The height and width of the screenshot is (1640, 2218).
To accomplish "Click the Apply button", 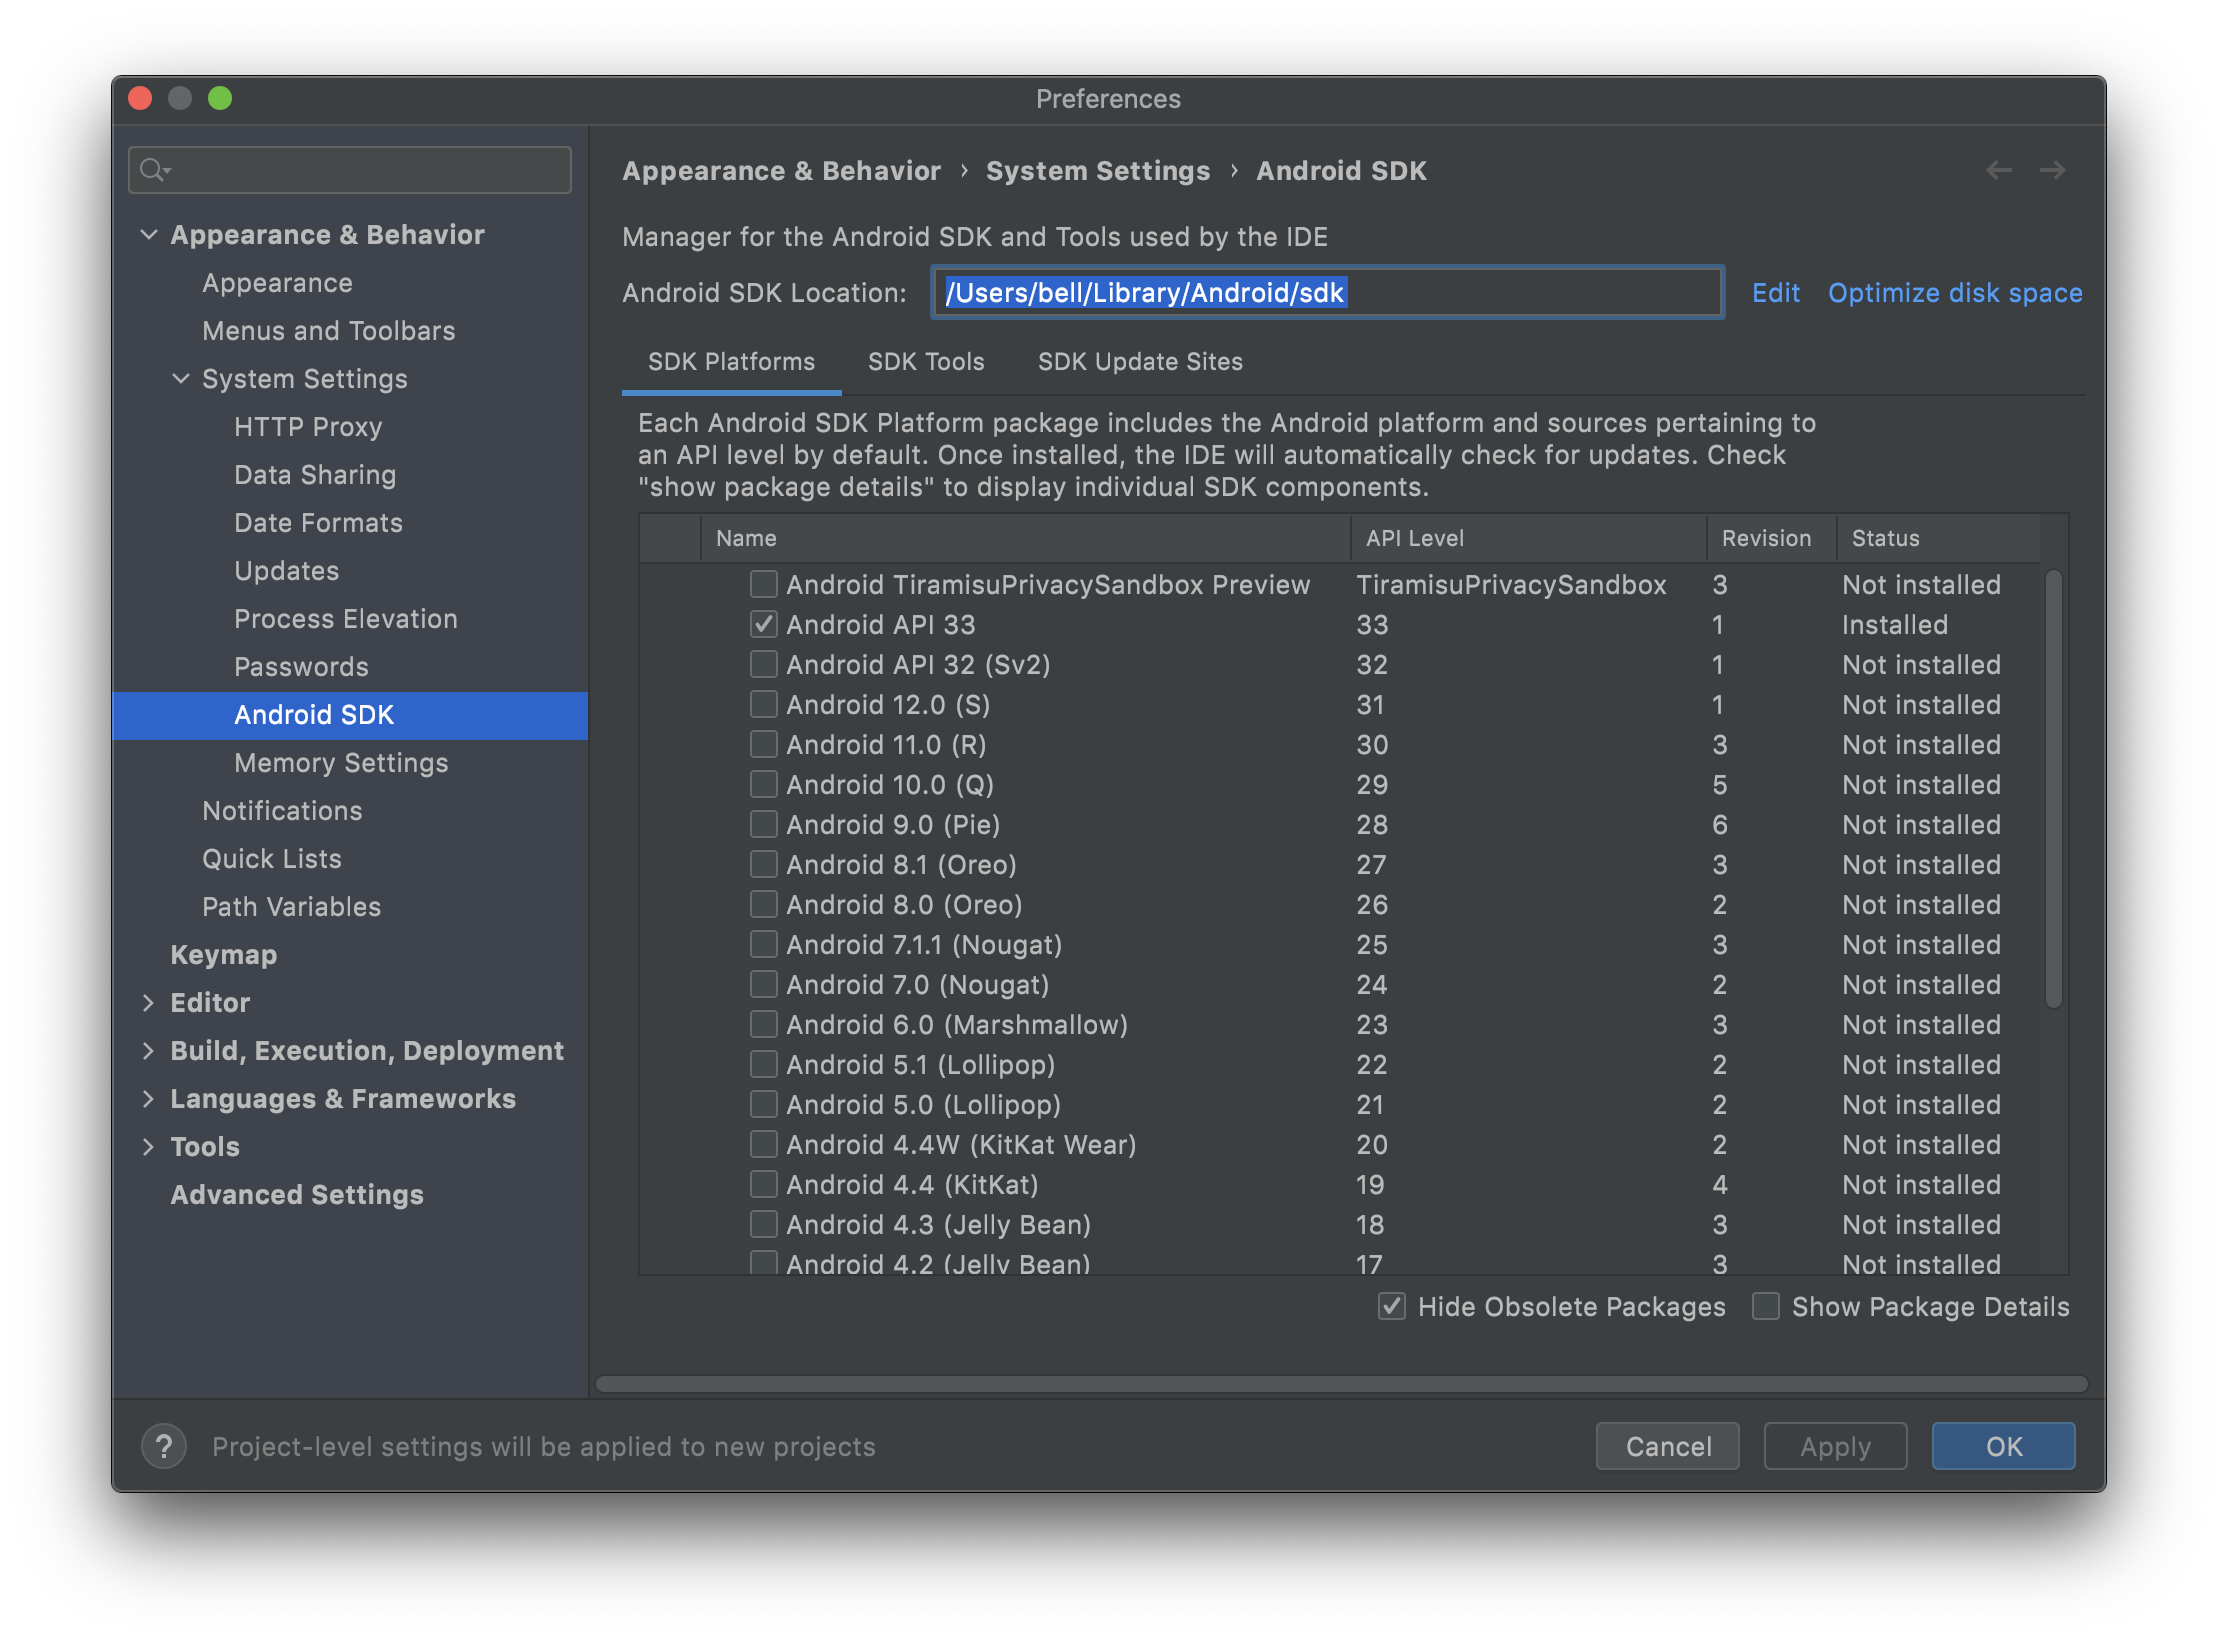I will point(1835,1446).
